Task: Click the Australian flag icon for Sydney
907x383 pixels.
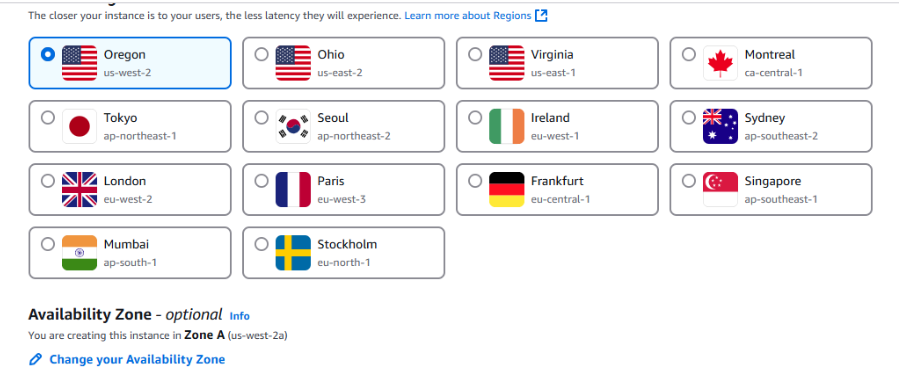Action: pyautogui.click(x=720, y=126)
